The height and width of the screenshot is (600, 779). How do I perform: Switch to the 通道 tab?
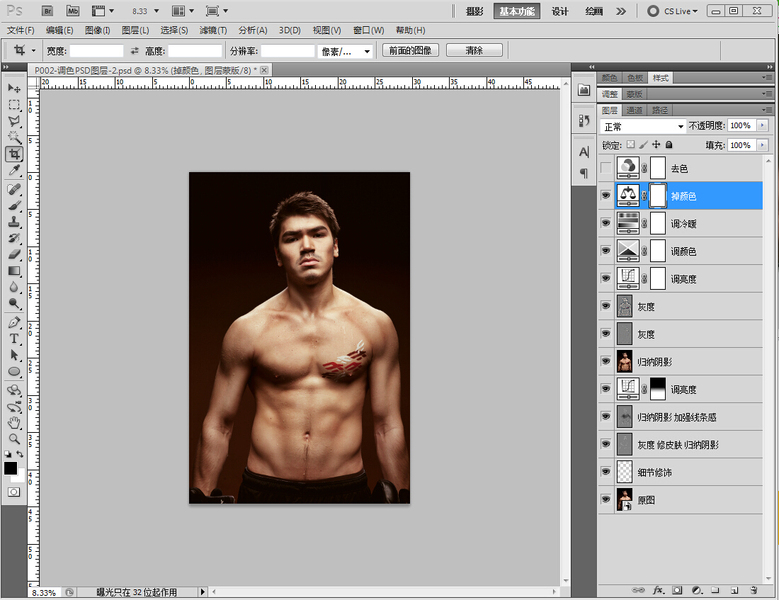(634, 110)
